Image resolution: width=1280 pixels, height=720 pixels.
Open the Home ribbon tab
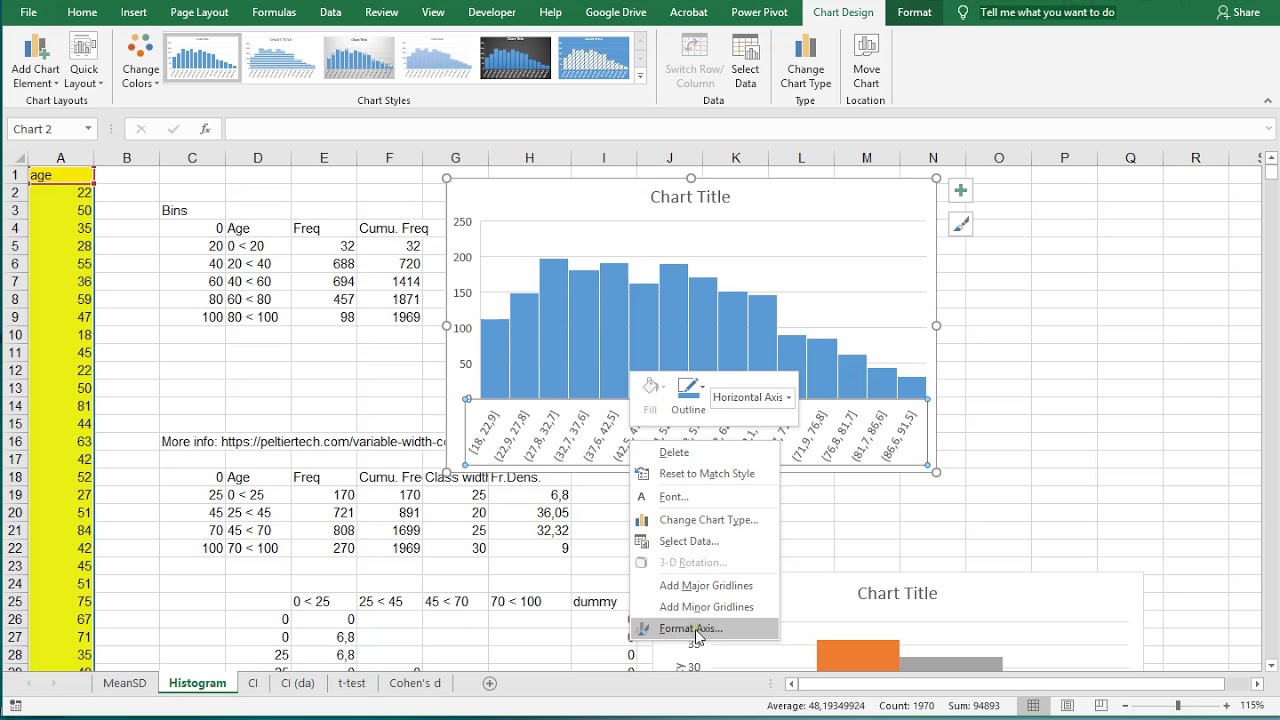(x=82, y=12)
